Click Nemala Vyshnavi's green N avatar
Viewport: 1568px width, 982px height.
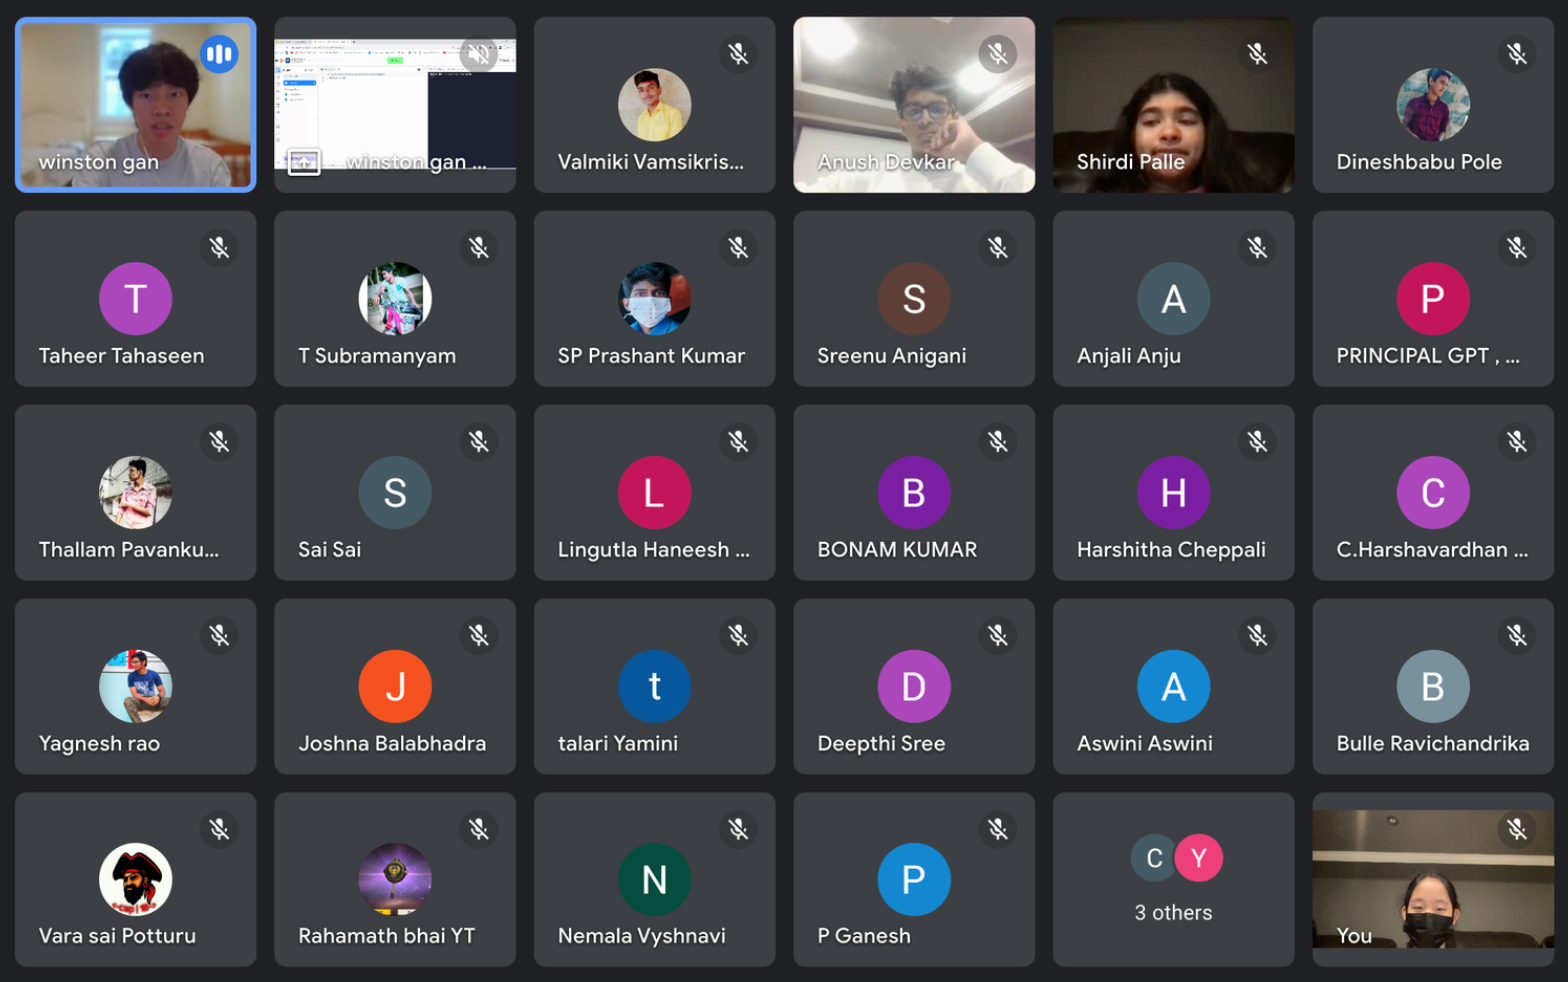[654, 880]
